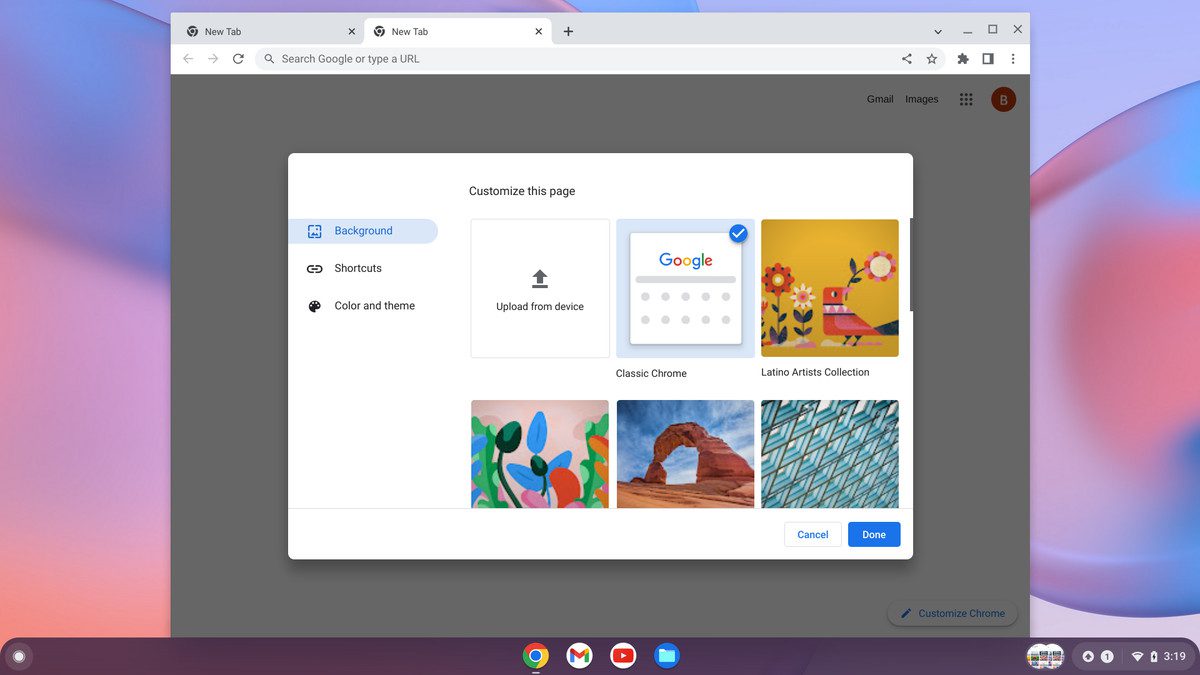The image size is (1200, 675).
Task: Bookmark this tab with star icon
Action: click(932, 59)
